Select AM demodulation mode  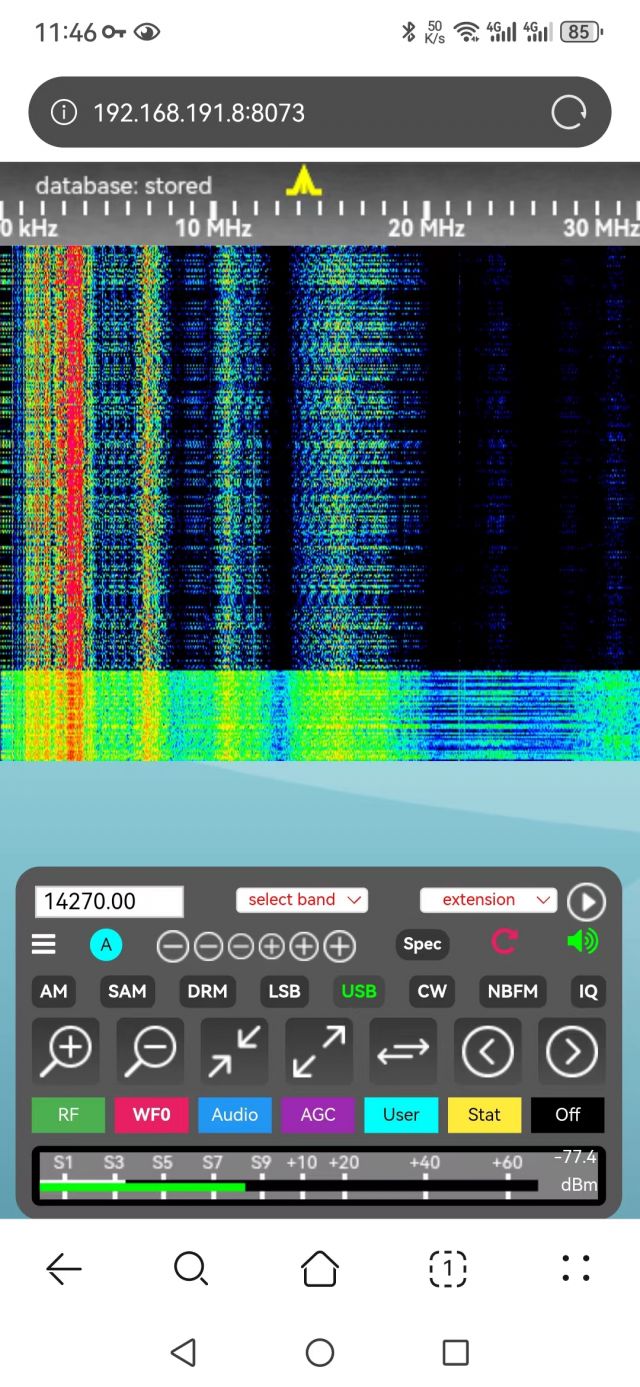pos(54,992)
